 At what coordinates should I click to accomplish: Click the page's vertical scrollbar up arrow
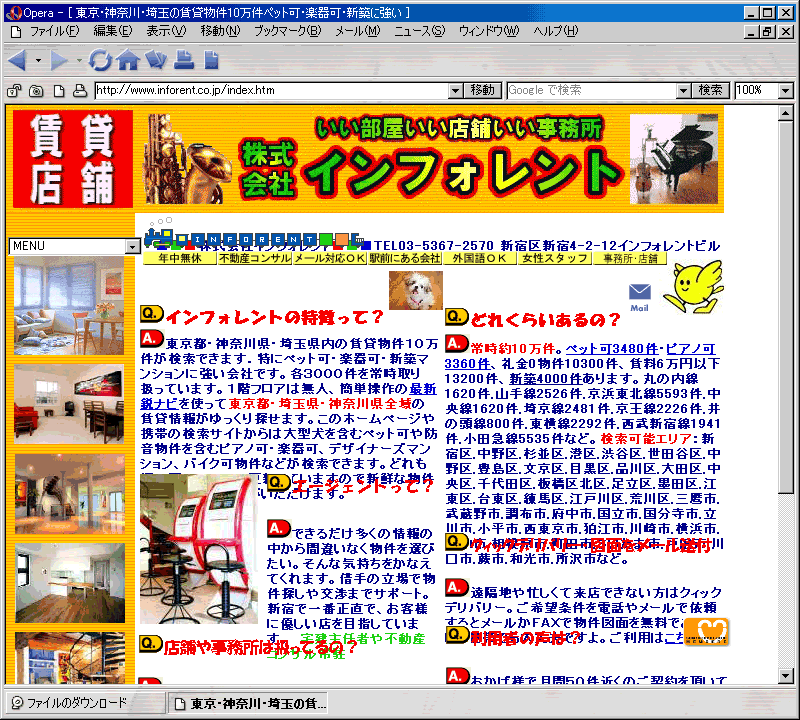click(x=785, y=113)
